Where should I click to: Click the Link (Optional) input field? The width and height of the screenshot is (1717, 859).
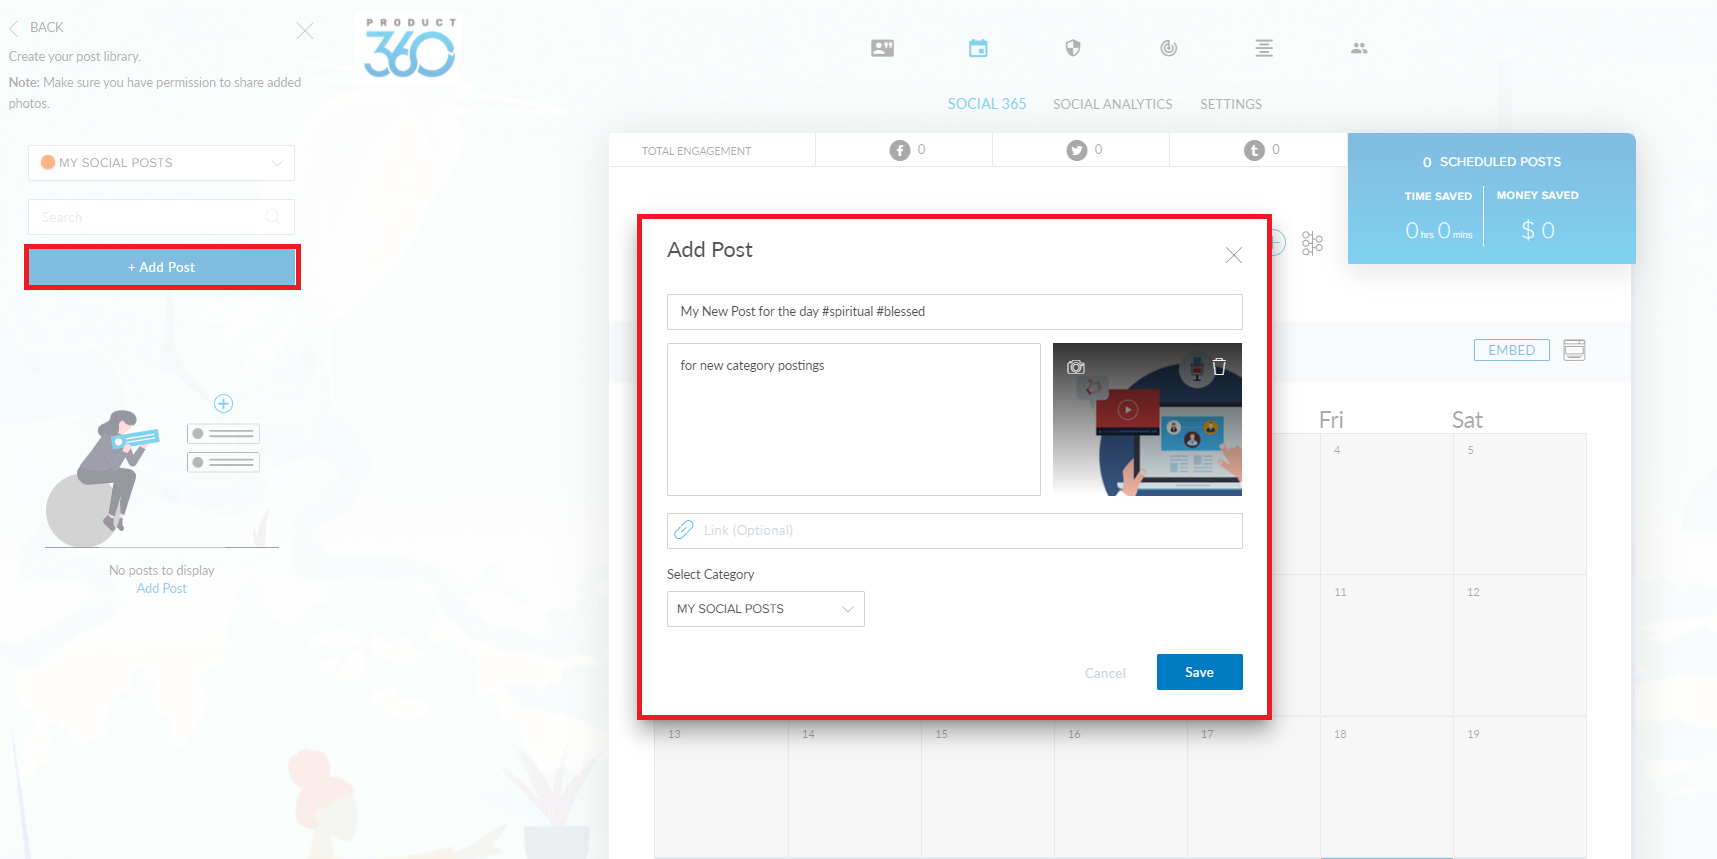[955, 531]
